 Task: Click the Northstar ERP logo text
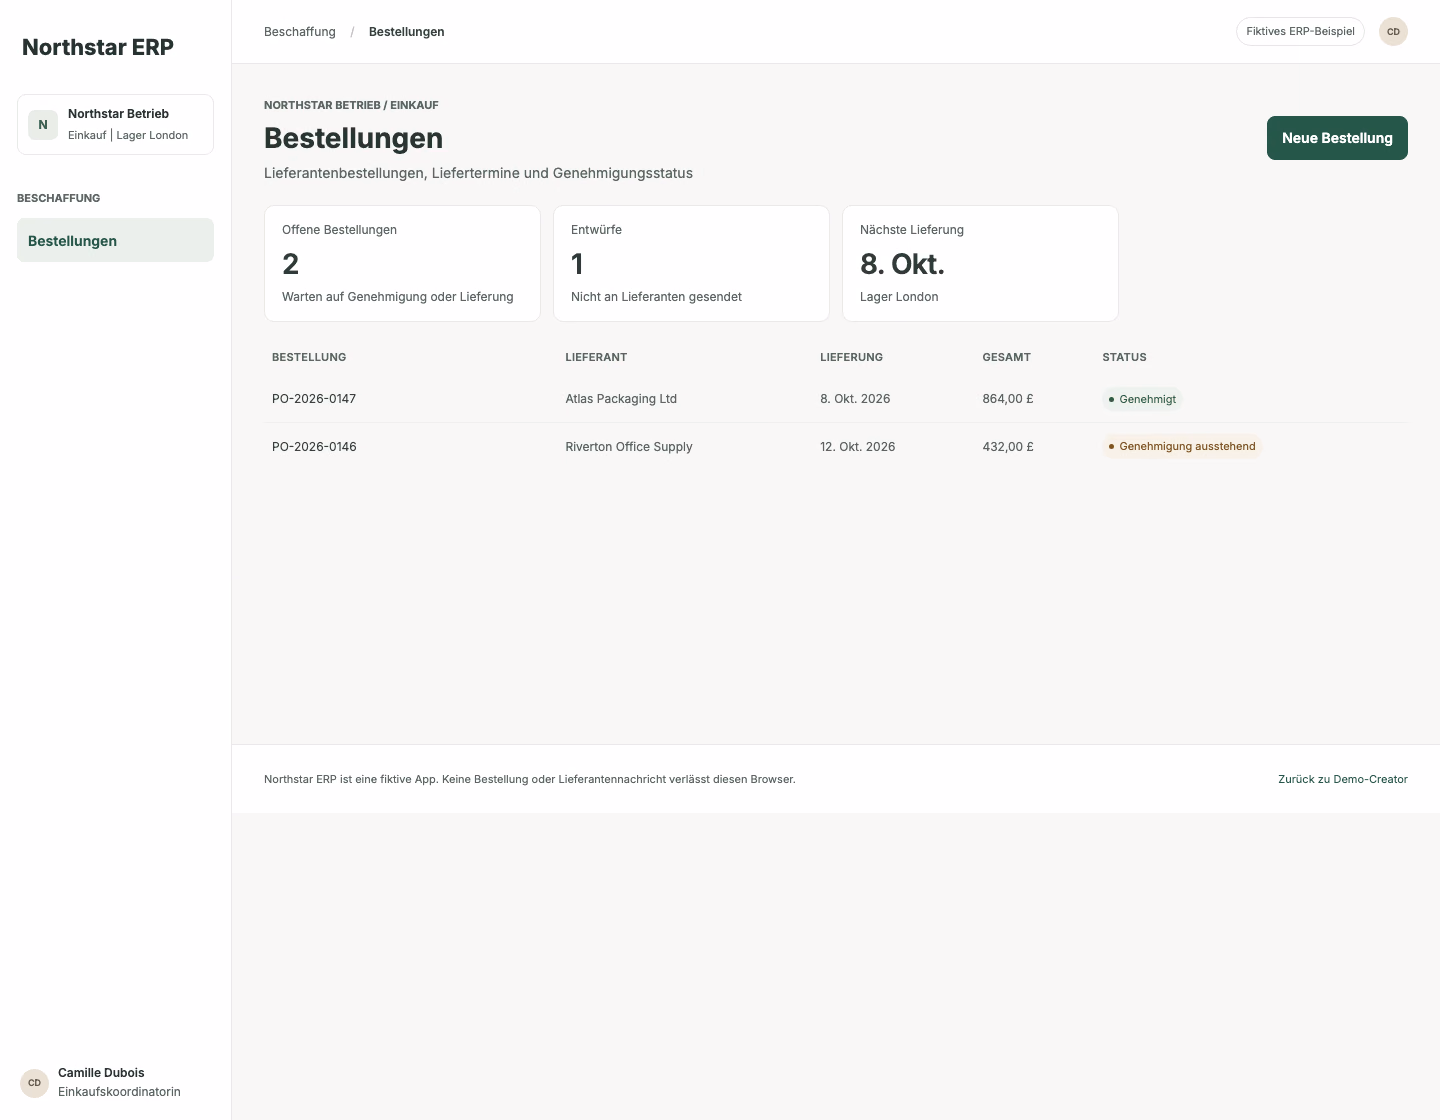click(x=98, y=47)
